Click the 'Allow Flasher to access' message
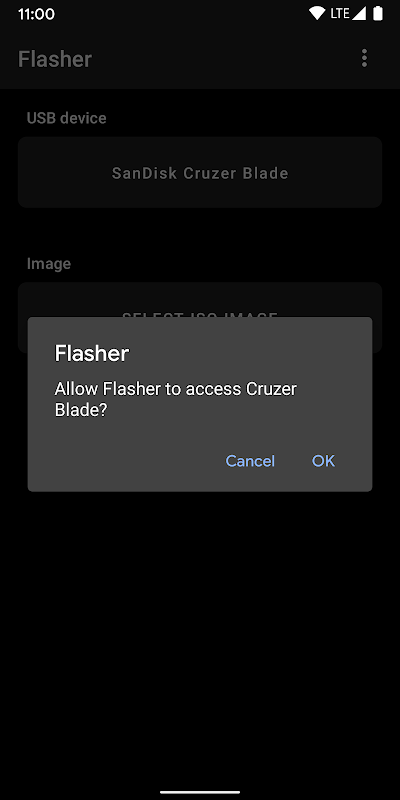Viewport: 400px width, 800px height. (x=176, y=399)
